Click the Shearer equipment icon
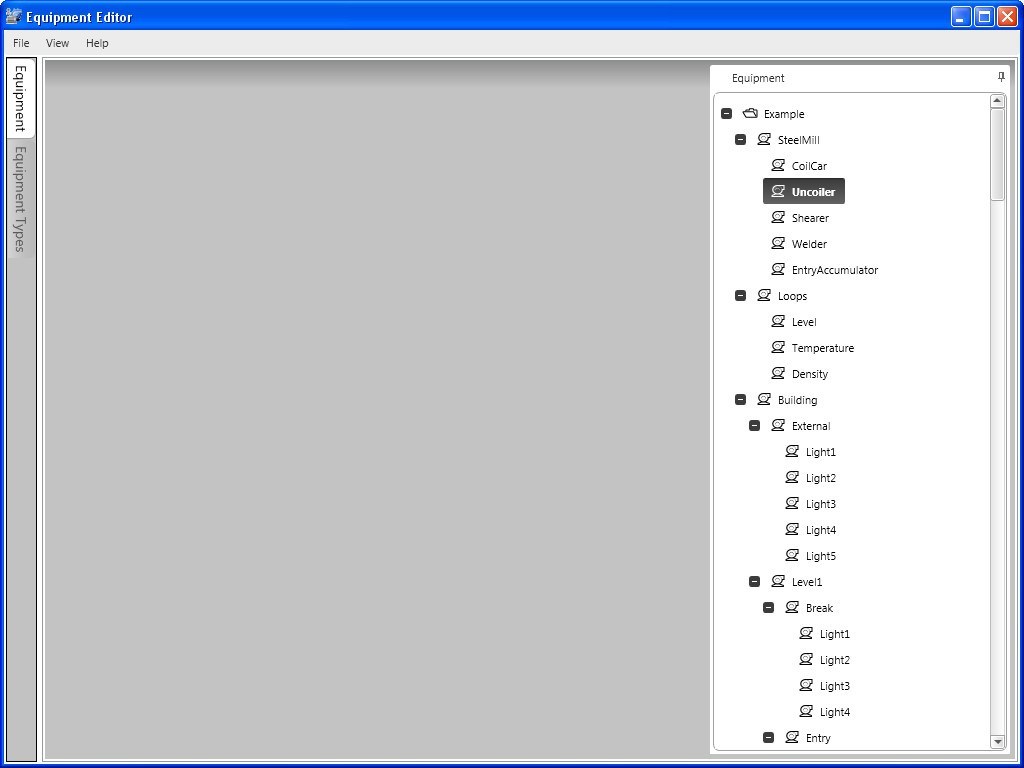Screen dimensions: 1024x768 (780, 217)
